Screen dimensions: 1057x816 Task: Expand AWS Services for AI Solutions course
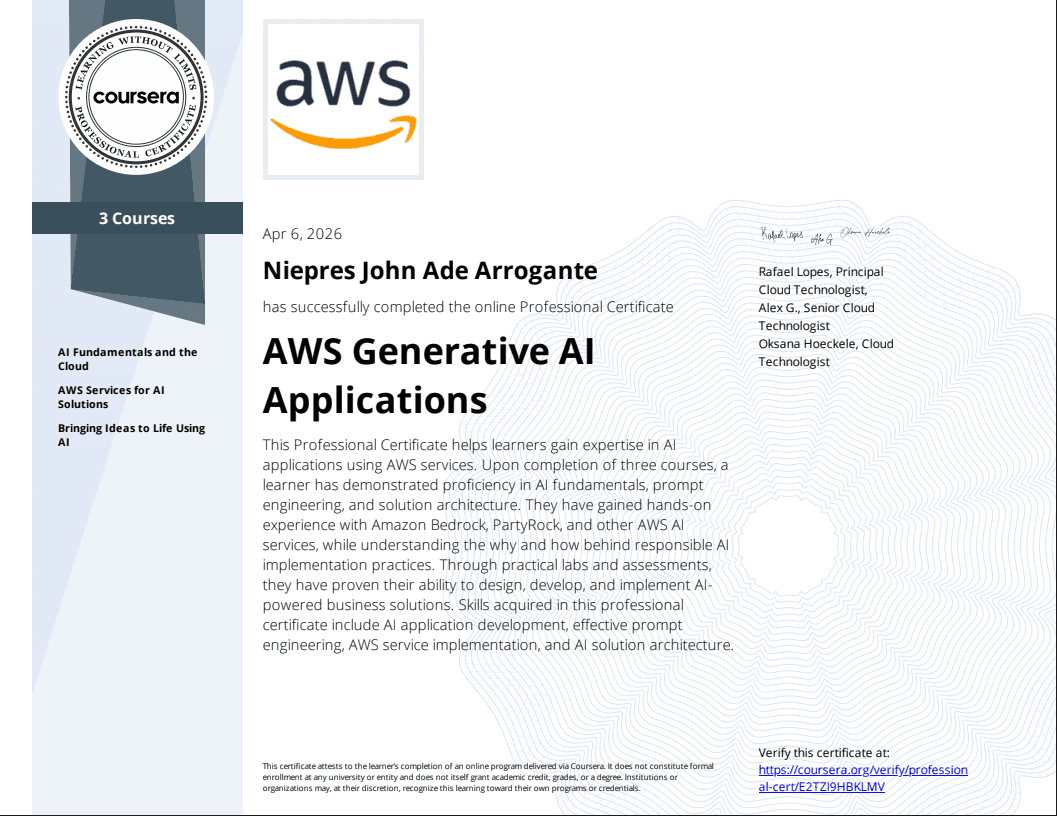point(110,396)
